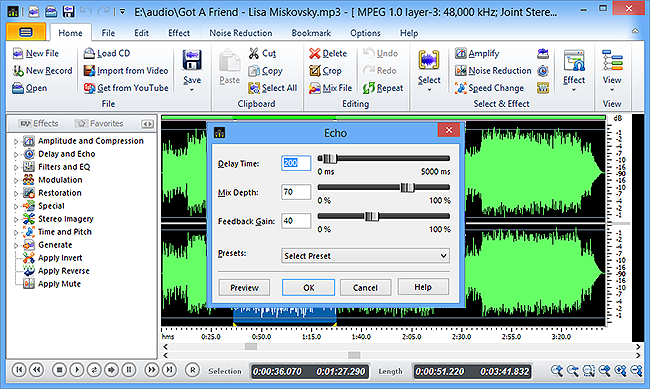650x389 pixels.
Task: Open the Bookmark ribbon tab
Action: point(311,33)
